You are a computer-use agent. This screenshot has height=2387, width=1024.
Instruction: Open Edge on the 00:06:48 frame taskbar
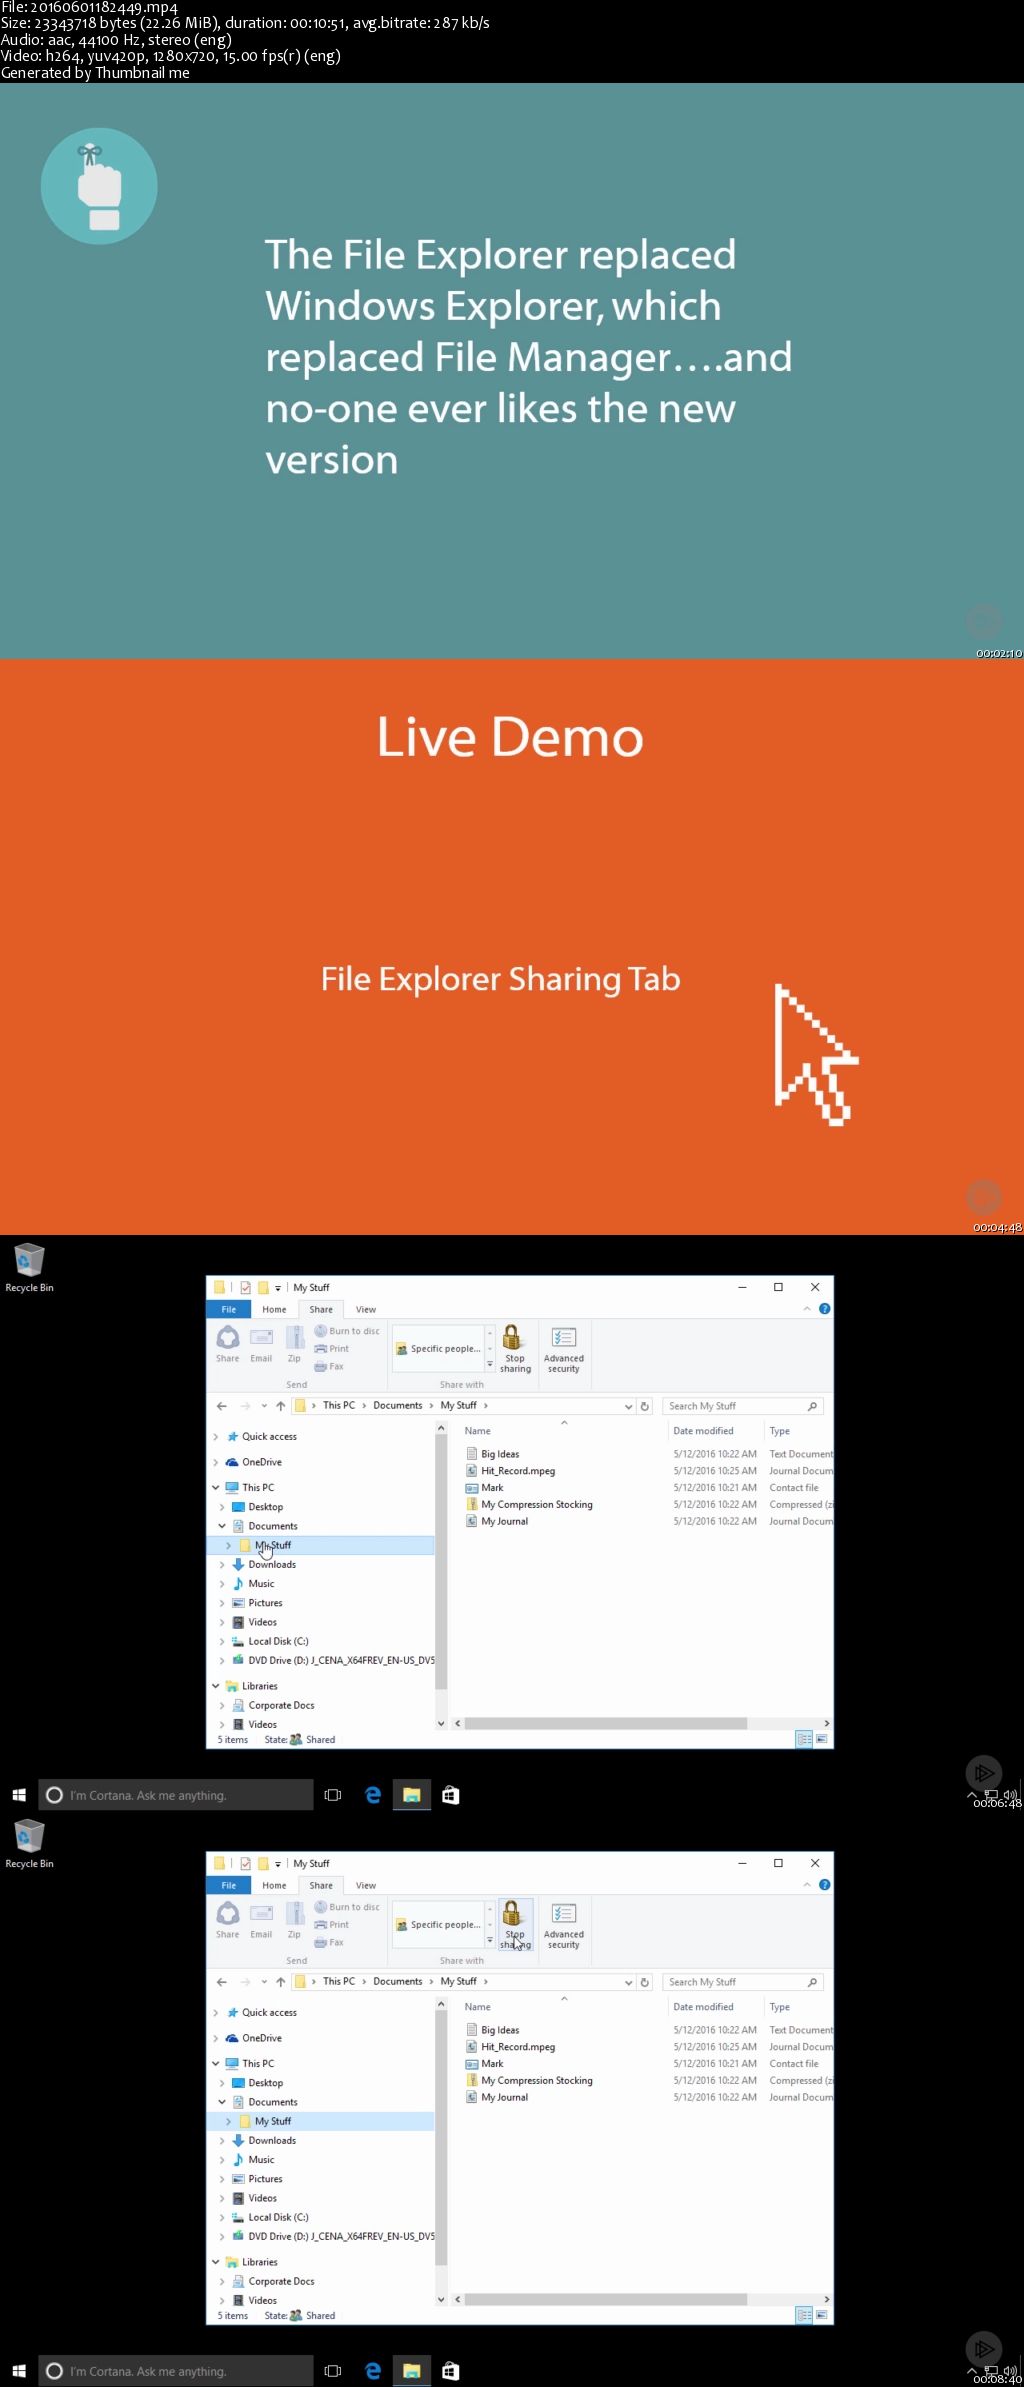373,1795
